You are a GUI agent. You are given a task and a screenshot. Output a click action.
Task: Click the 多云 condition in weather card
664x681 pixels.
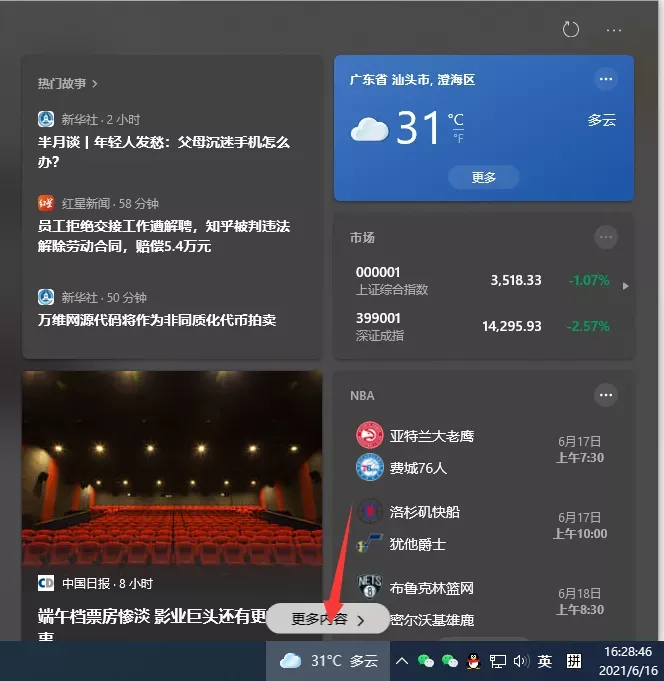[602, 120]
